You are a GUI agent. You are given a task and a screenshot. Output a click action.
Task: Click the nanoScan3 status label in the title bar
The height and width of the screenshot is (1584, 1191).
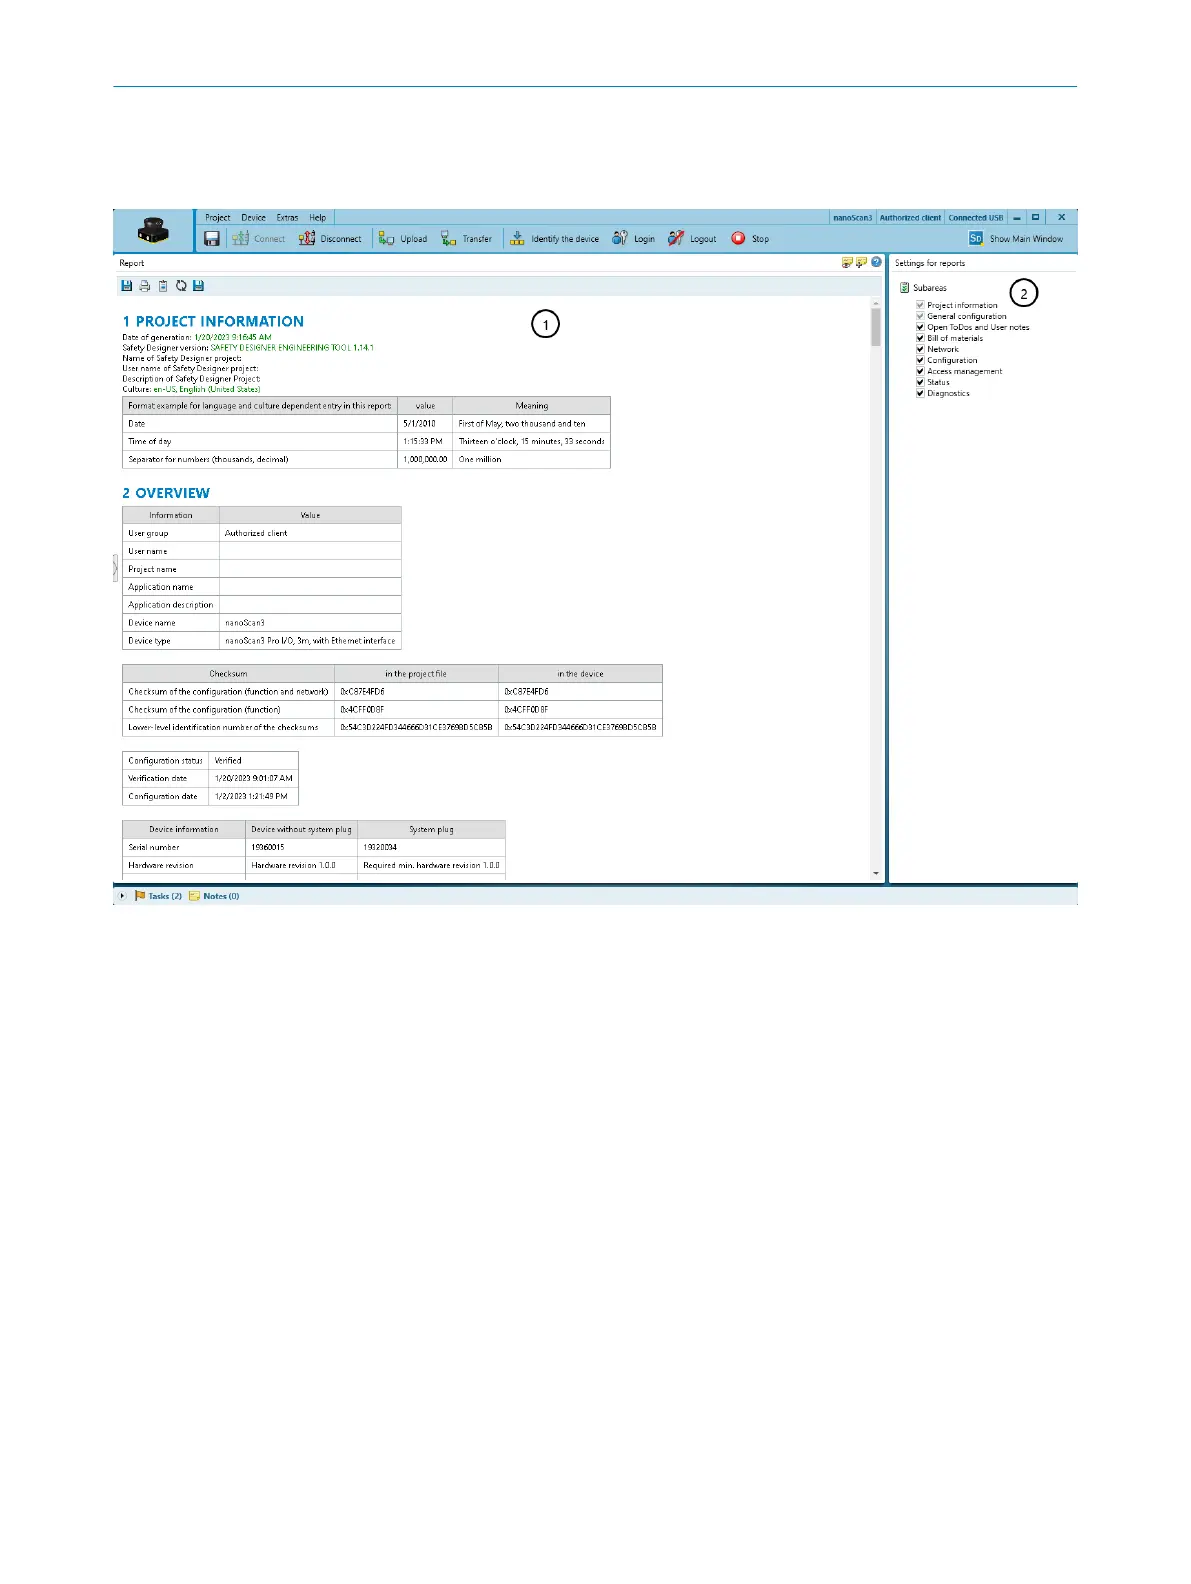pyautogui.click(x=853, y=217)
